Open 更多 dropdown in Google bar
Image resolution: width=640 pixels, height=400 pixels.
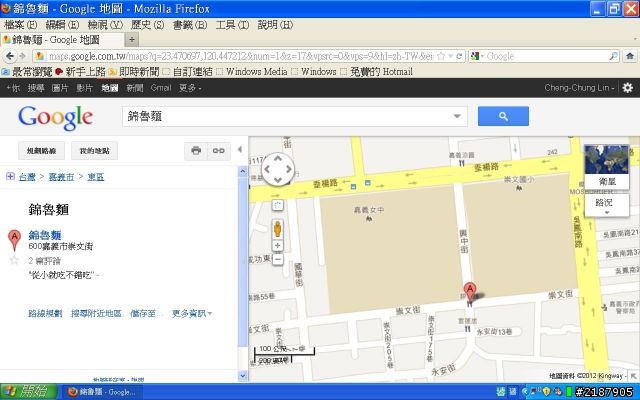tap(190, 87)
